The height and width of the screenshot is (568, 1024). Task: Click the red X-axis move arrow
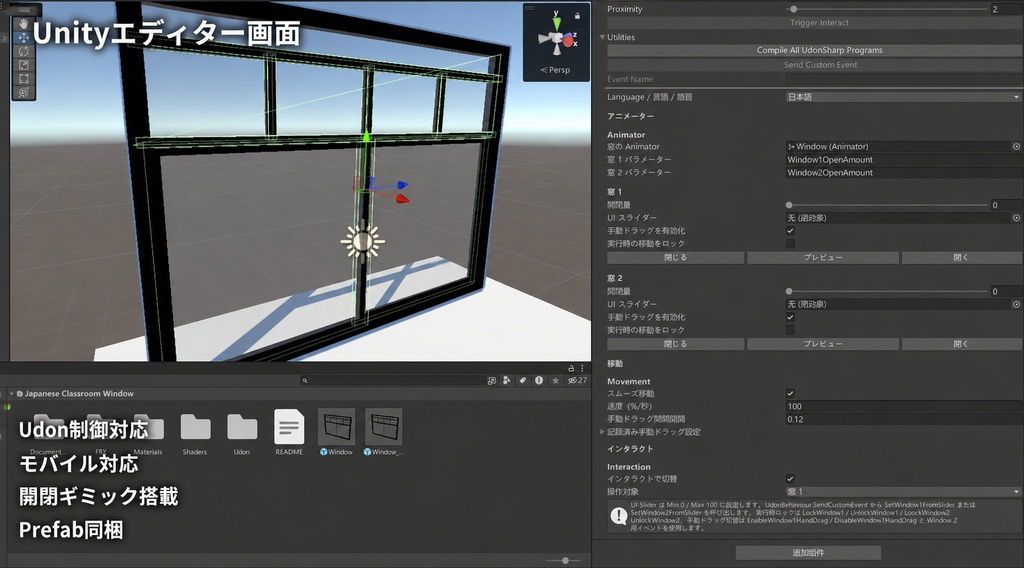[402, 198]
